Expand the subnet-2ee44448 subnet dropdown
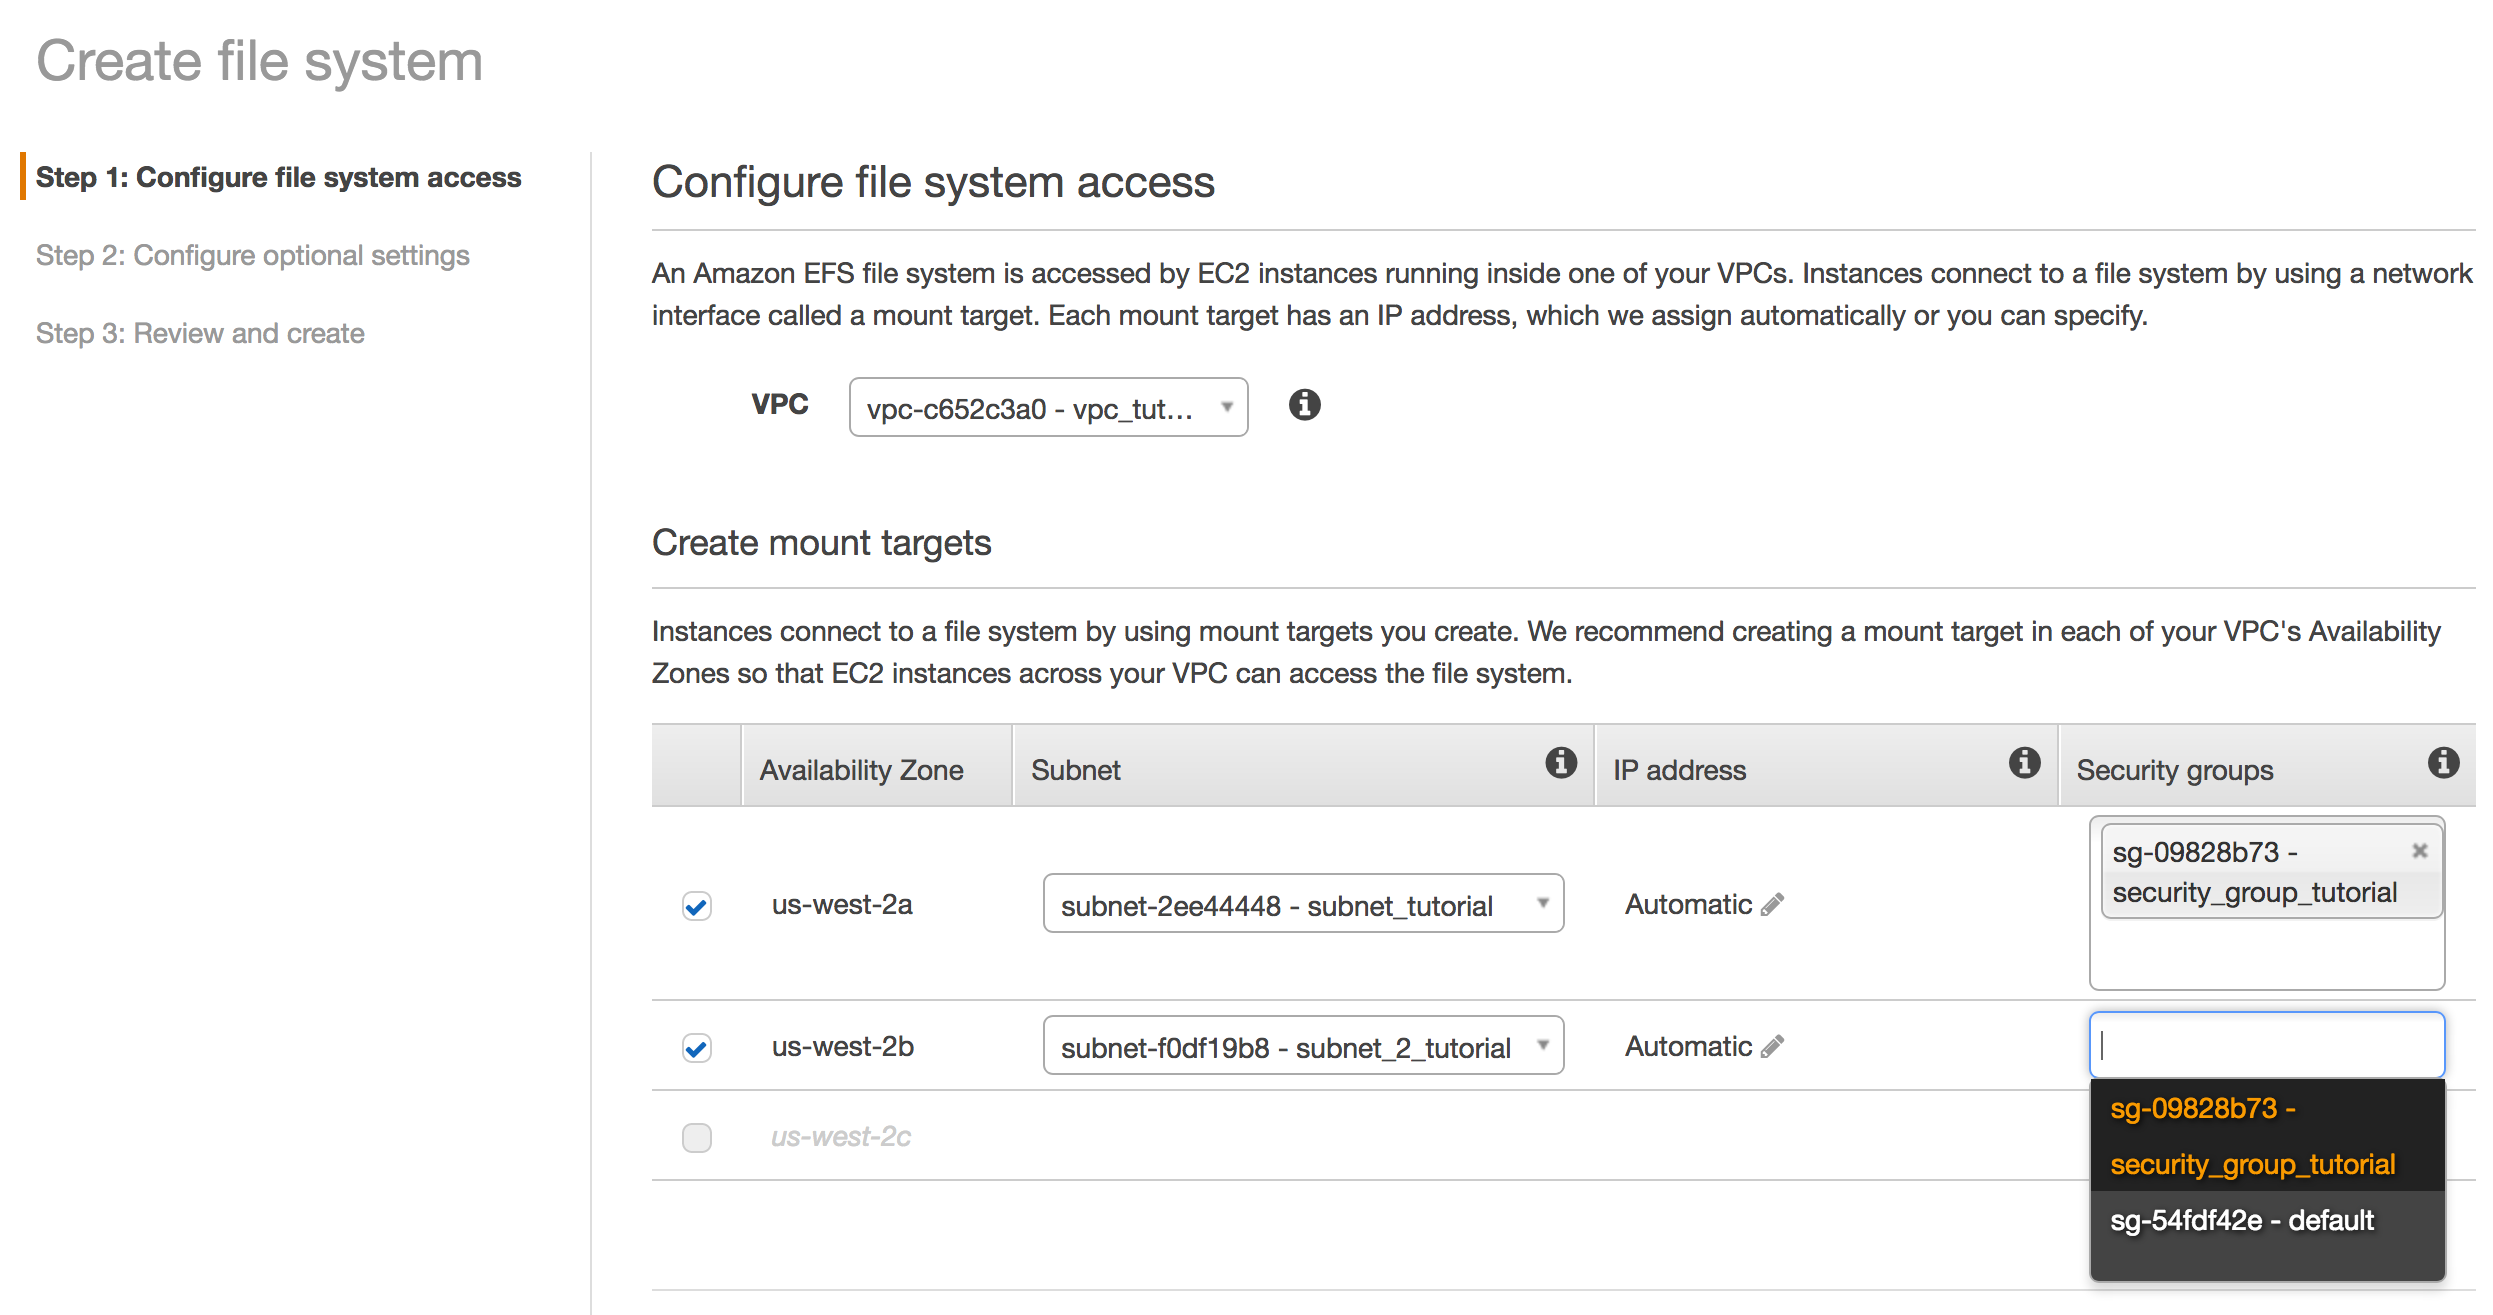This screenshot has width=2493, height=1315. 1303,905
